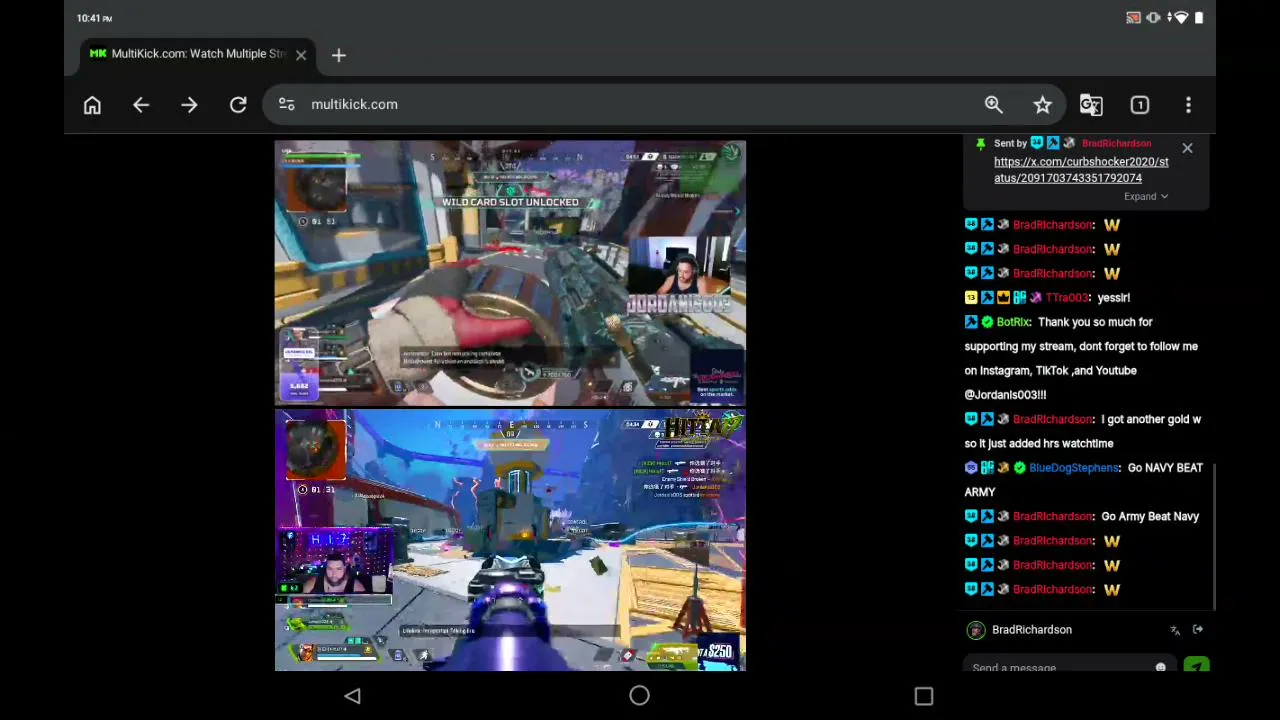Click TTra003's yellow 13 subscriber badge

click(971, 297)
